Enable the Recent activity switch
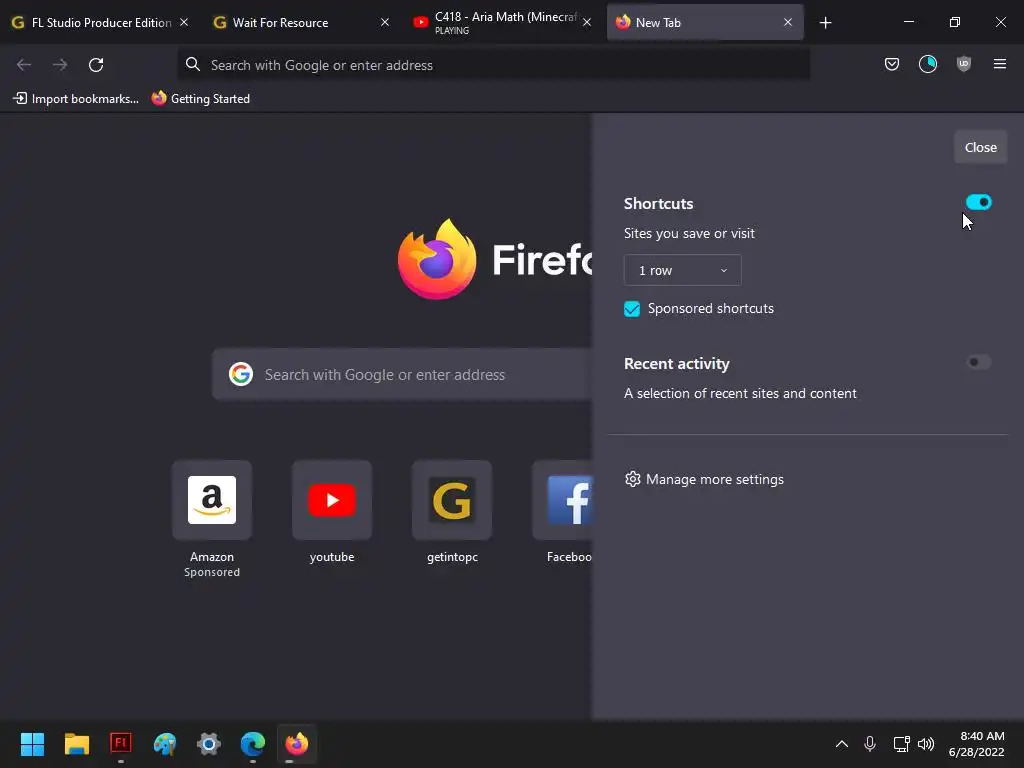This screenshot has width=1024, height=768. (x=978, y=362)
